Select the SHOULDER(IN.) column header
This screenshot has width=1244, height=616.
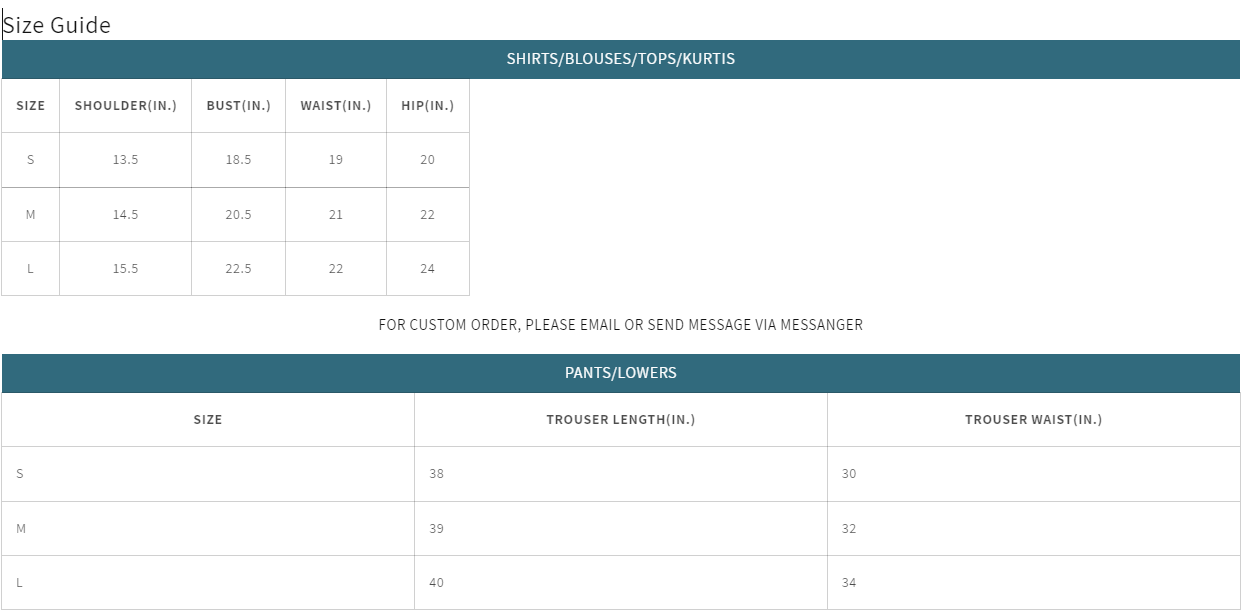(x=125, y=106)
